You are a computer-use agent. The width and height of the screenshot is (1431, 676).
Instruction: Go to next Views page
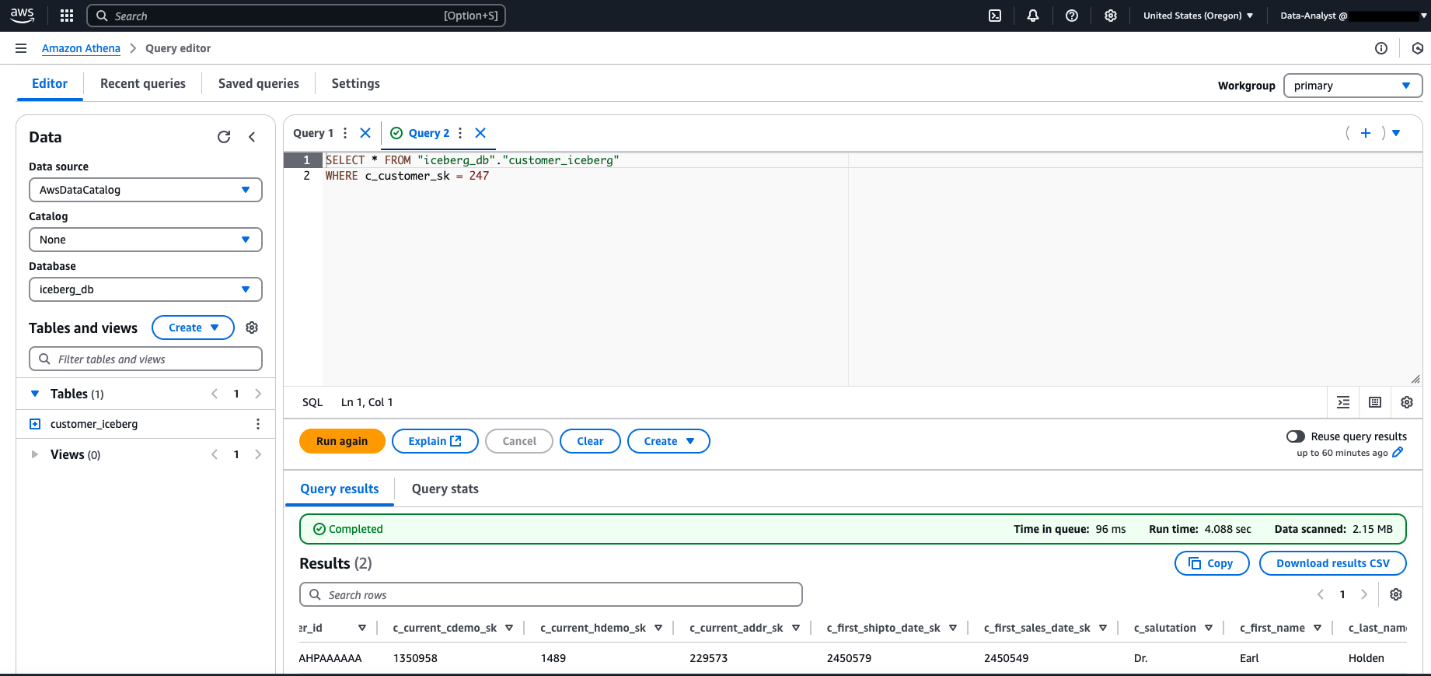tap(258, 454)
